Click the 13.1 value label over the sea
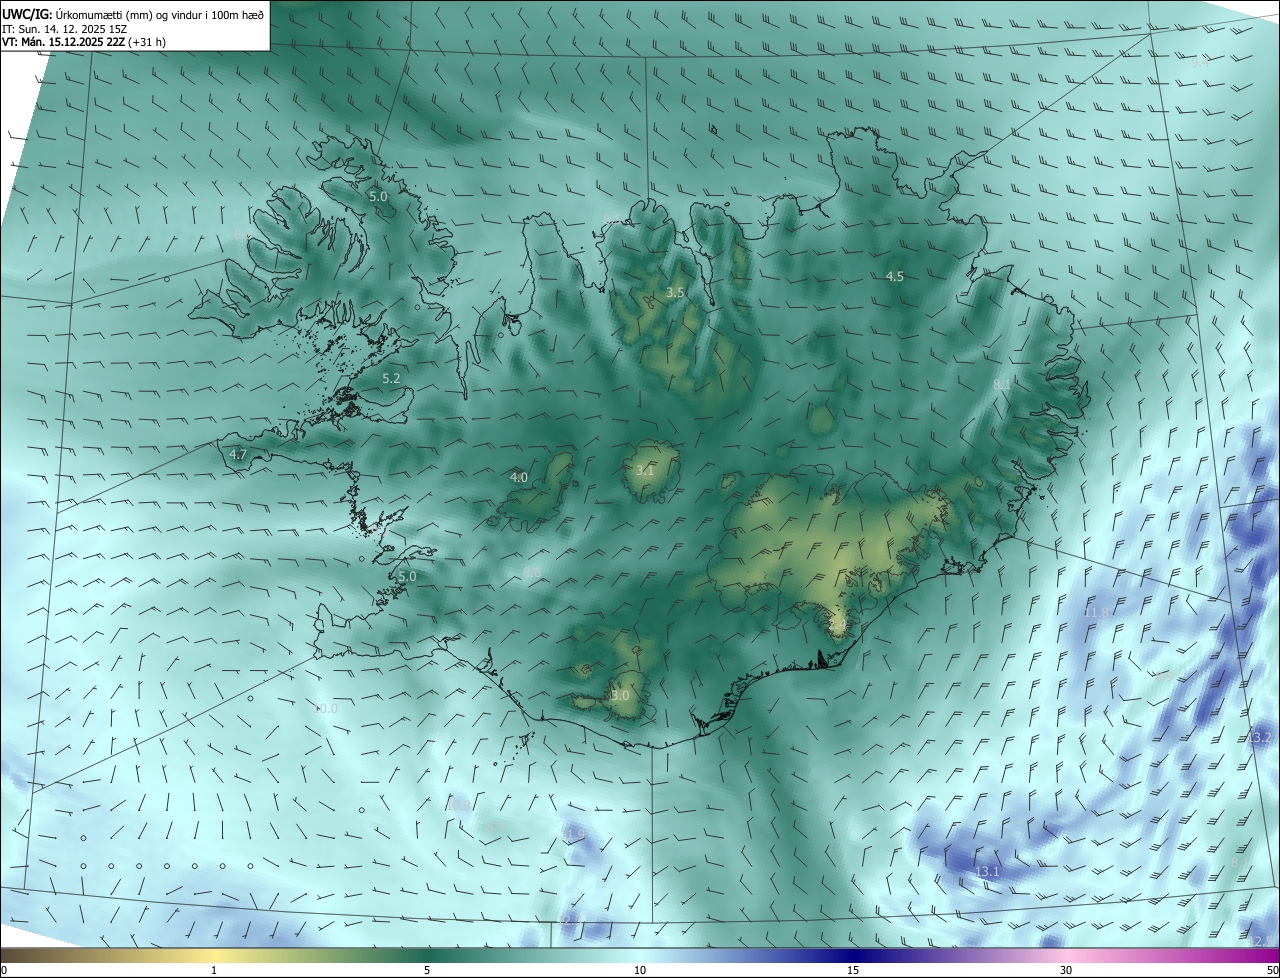 point(987,872)
